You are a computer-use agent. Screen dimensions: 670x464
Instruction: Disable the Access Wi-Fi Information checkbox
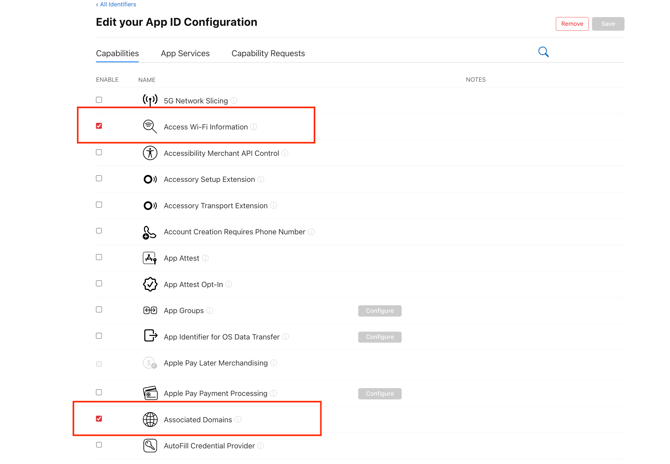99,126
